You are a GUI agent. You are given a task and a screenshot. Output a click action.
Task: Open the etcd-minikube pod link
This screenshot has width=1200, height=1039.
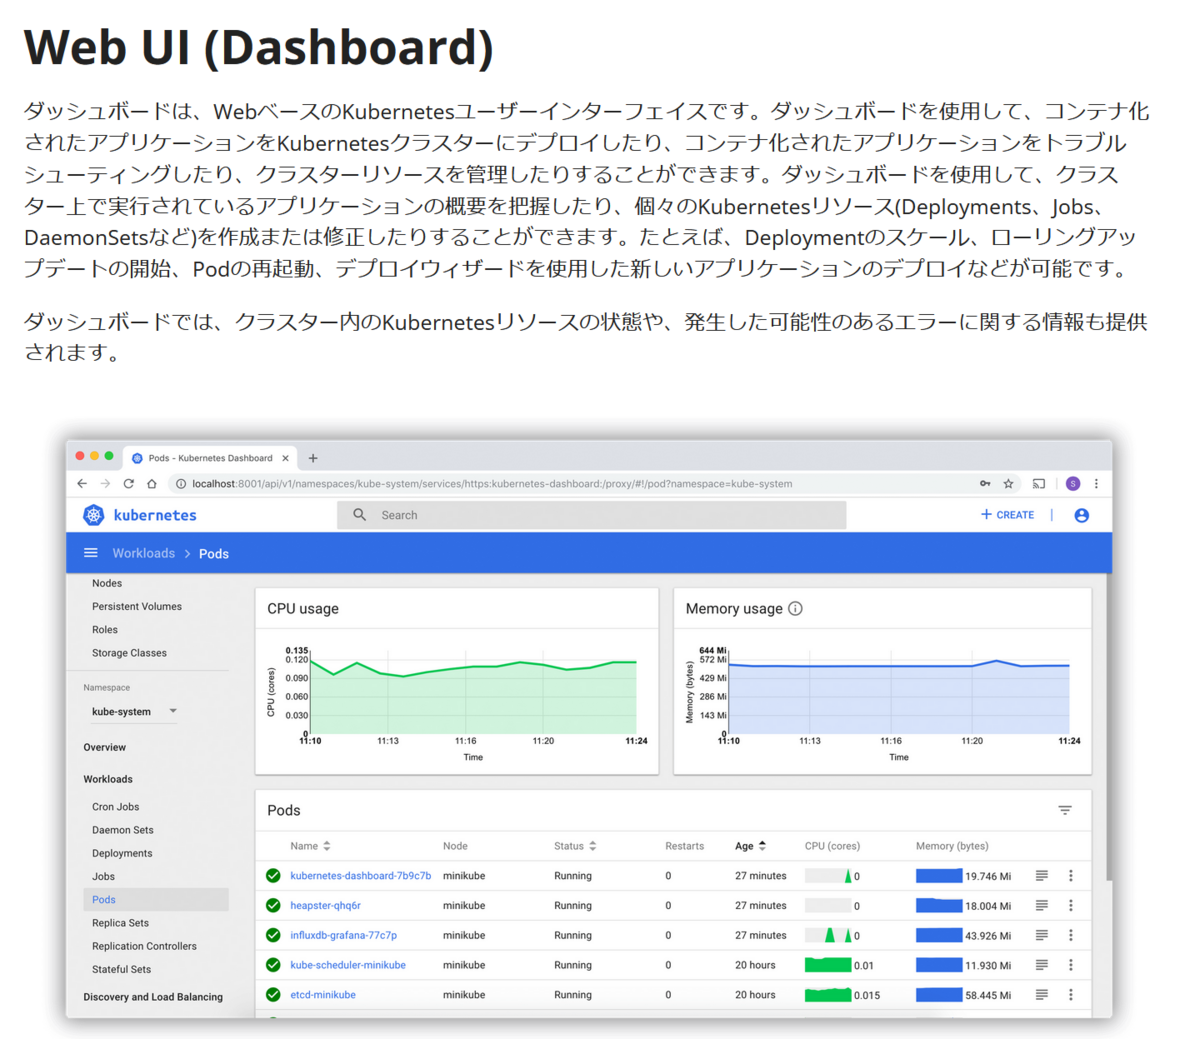323,995
